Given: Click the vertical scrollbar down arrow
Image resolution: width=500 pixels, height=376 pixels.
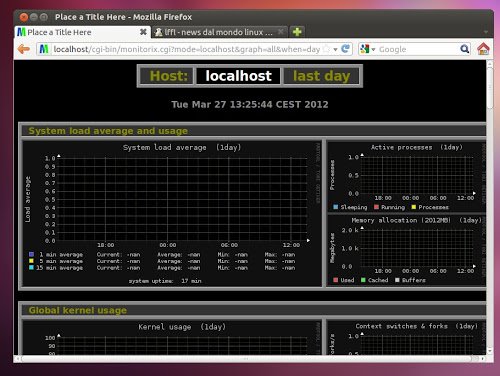Looking at the screenshot, I should 489,351.
